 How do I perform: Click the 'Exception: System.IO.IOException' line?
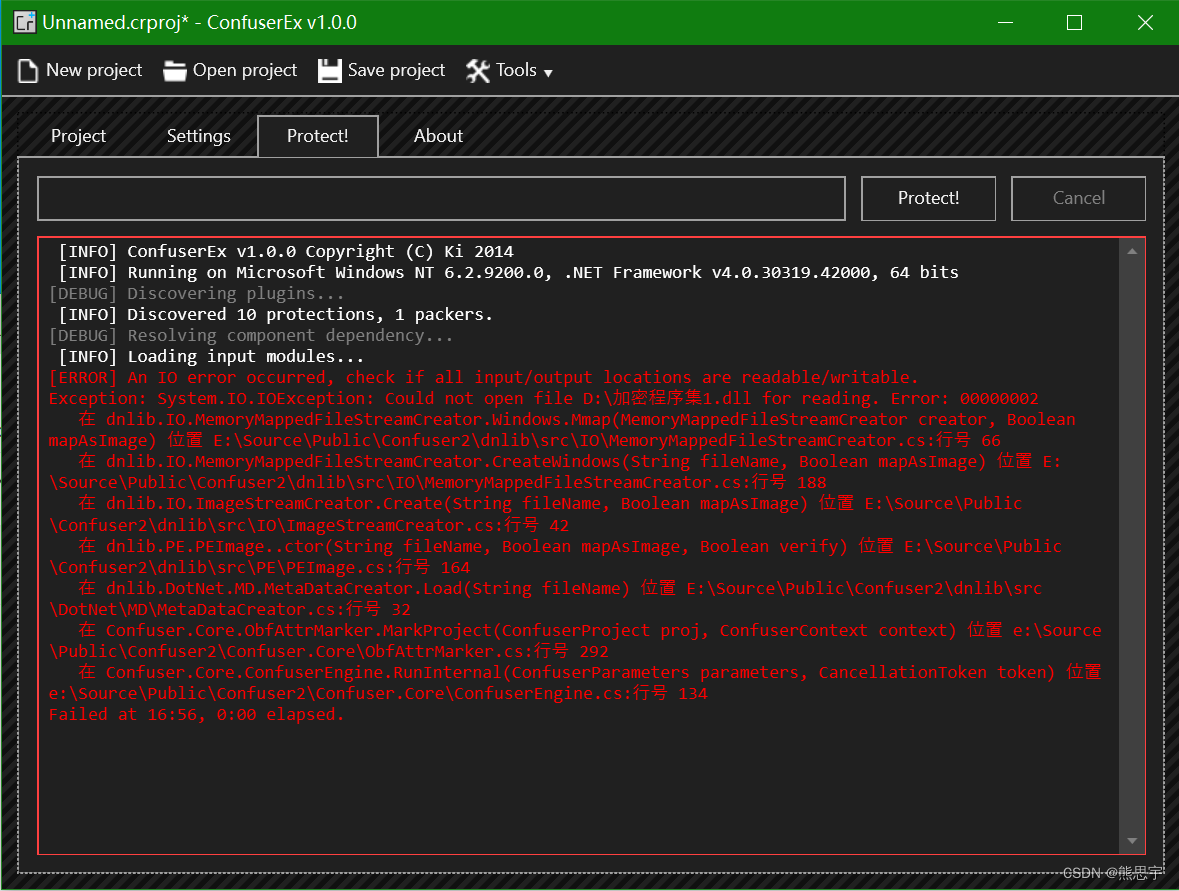pyautogui.click(x=544, y=399)
